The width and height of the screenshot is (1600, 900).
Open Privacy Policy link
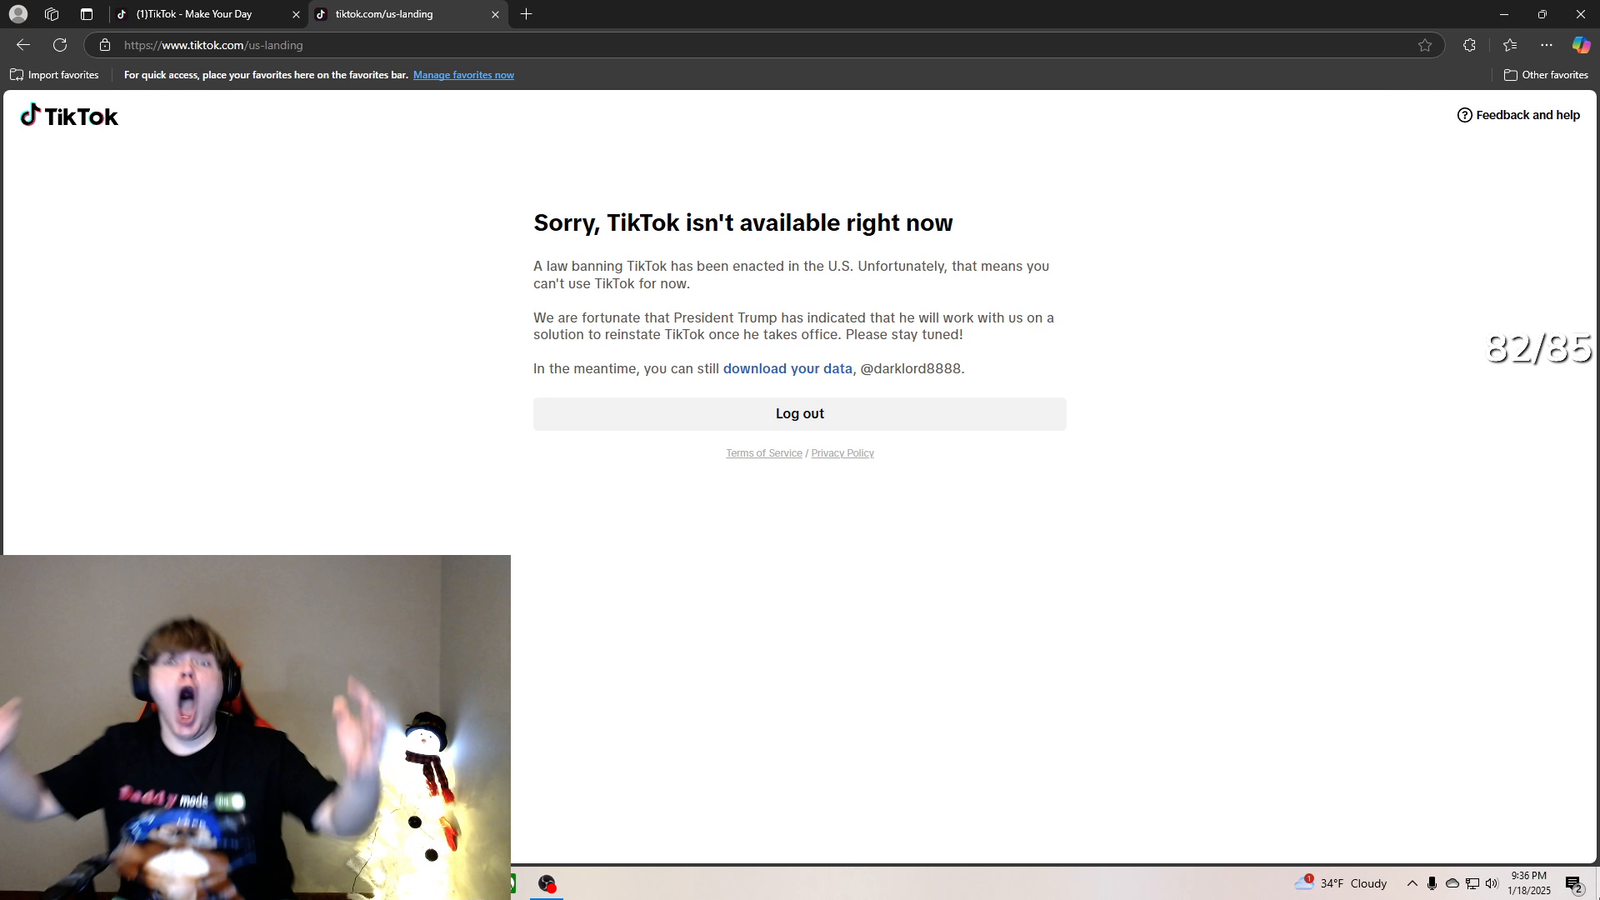(x=843, y=454)
